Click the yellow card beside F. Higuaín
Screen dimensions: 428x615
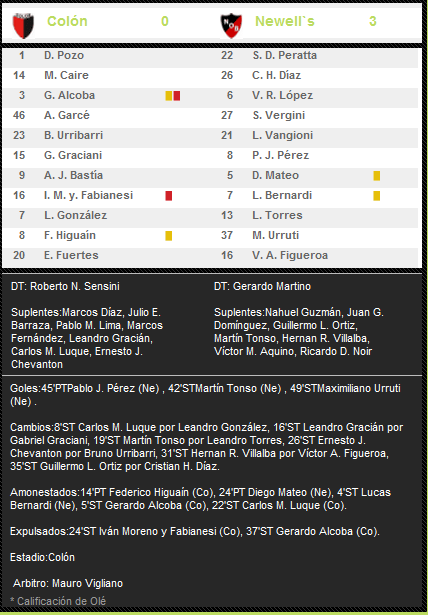pyautogui.click(x=169, y=235)
